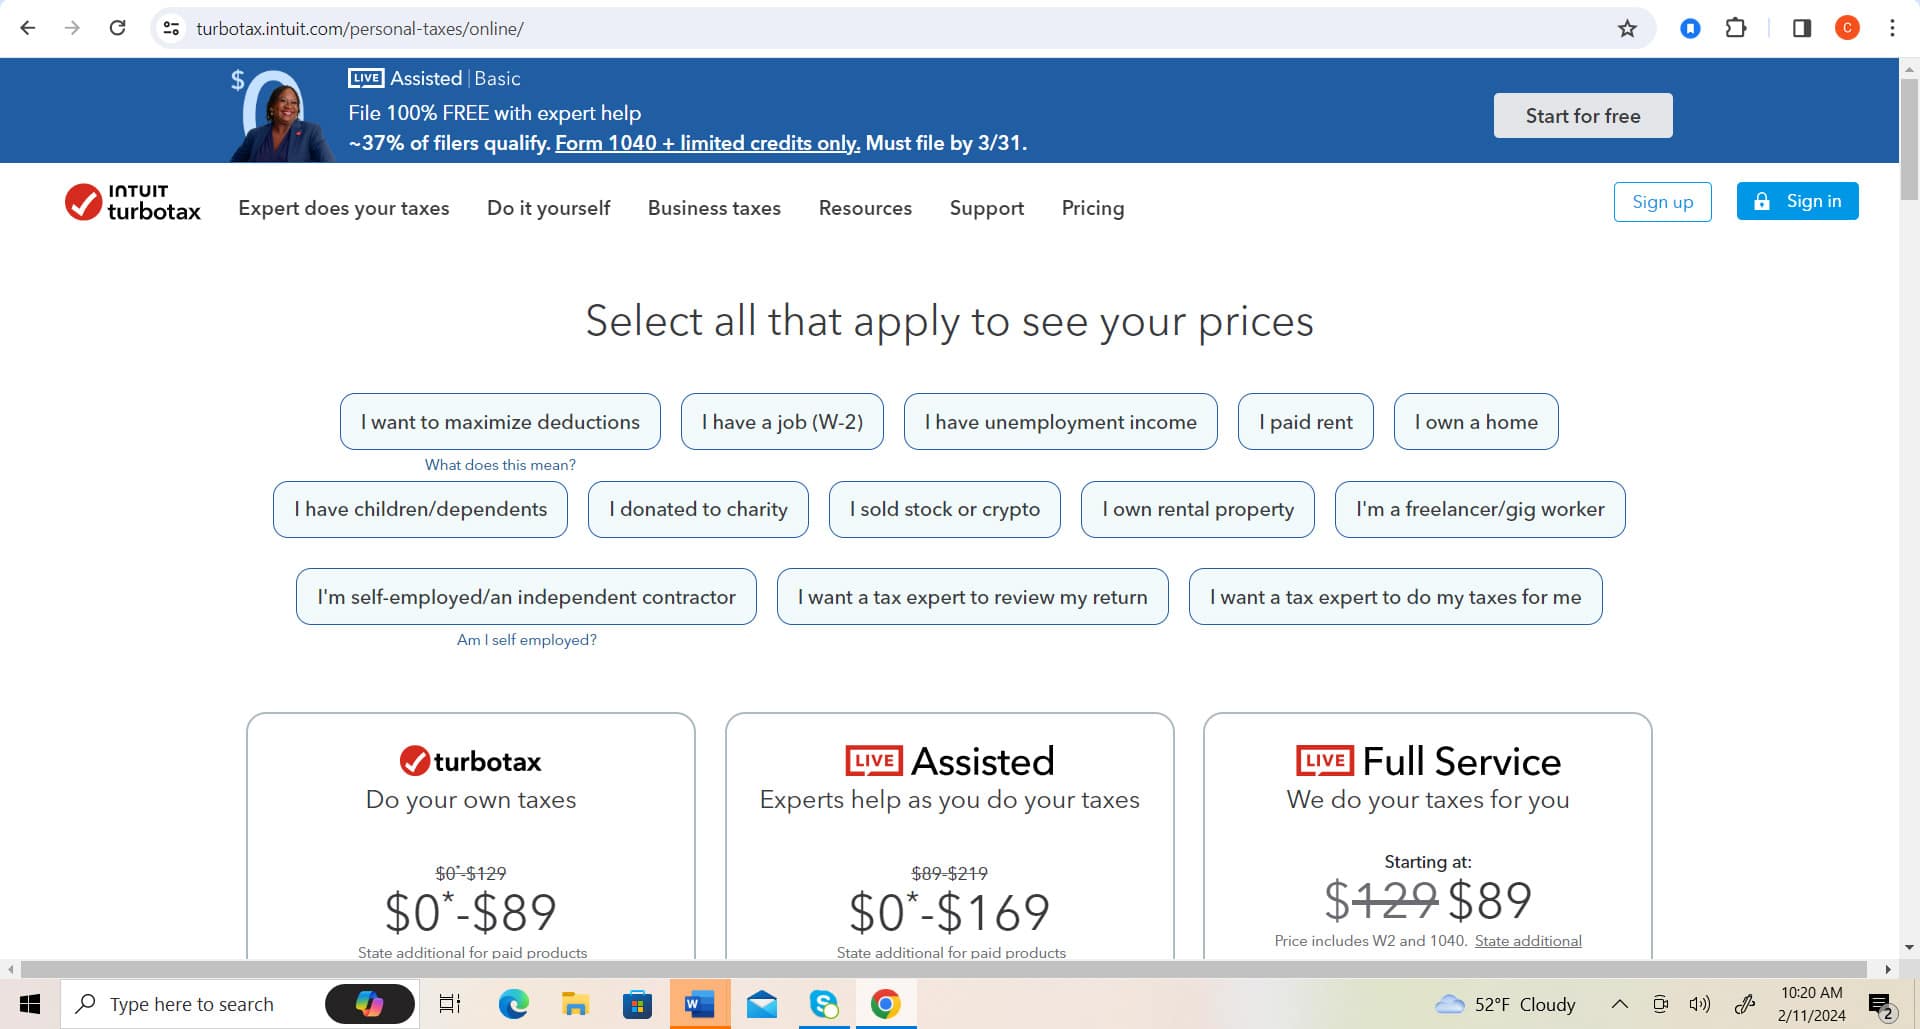Select 'I sold stock or crypto'
Image resolution: width=1920 pixels, height=1029 pixels.
[944, 509]
